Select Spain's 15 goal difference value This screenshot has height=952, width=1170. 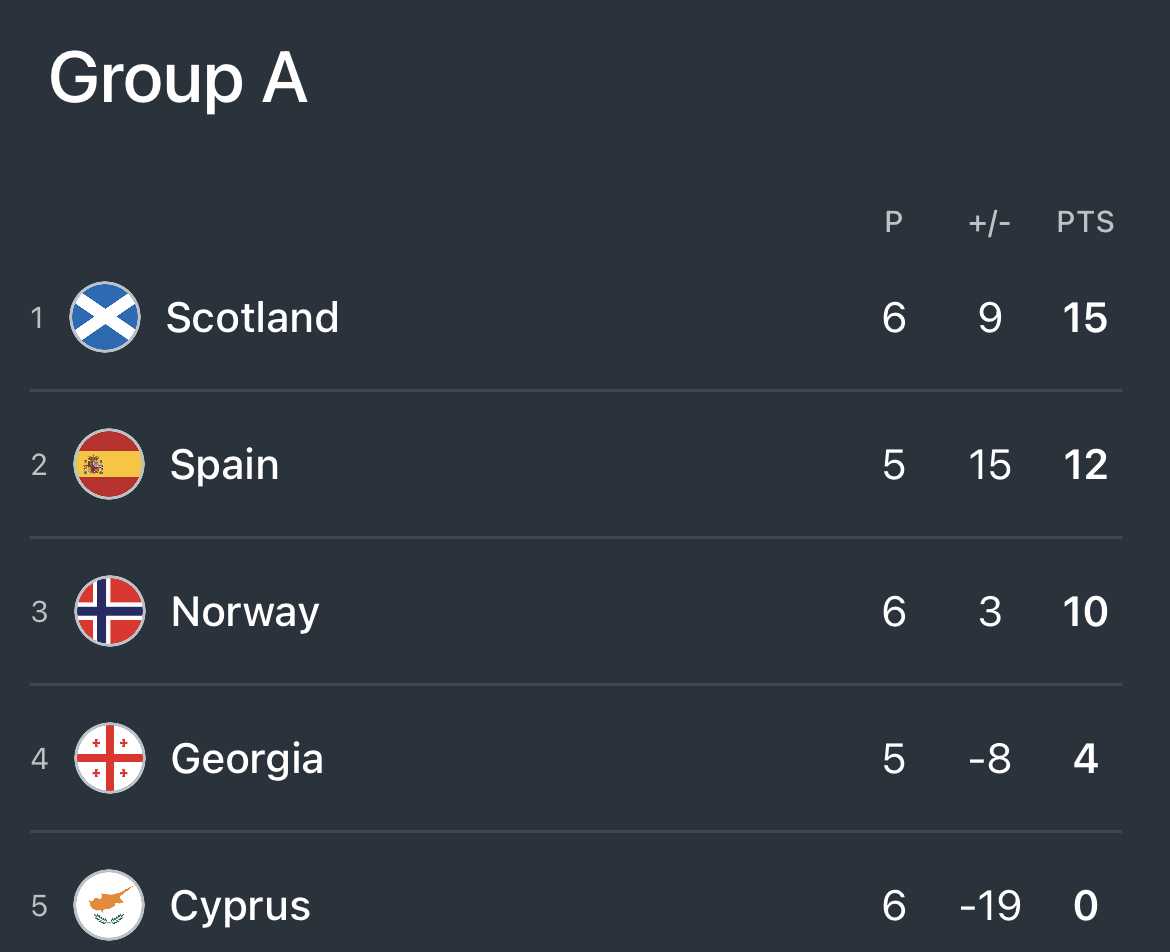coord(990,465)
